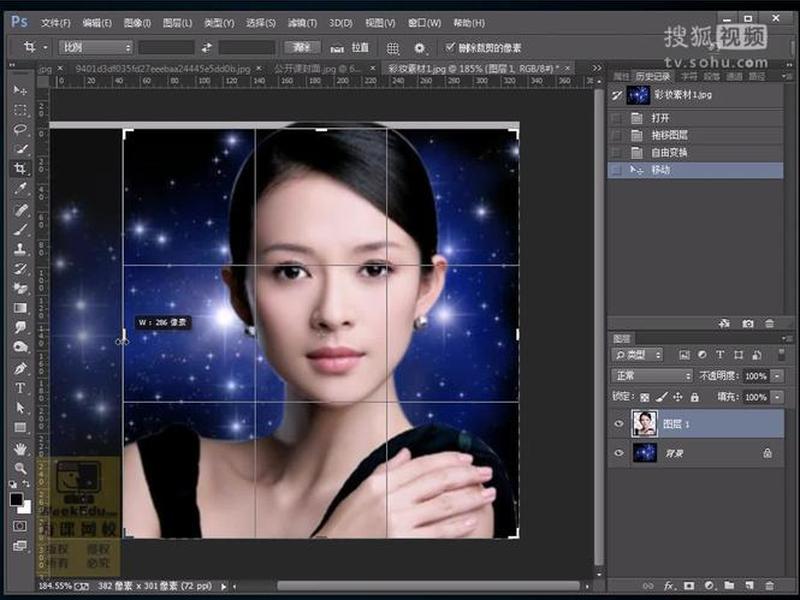Change the screen mode in the toolbox
Viewport: 800px width, 600px height.
click(x=20, y=546)
